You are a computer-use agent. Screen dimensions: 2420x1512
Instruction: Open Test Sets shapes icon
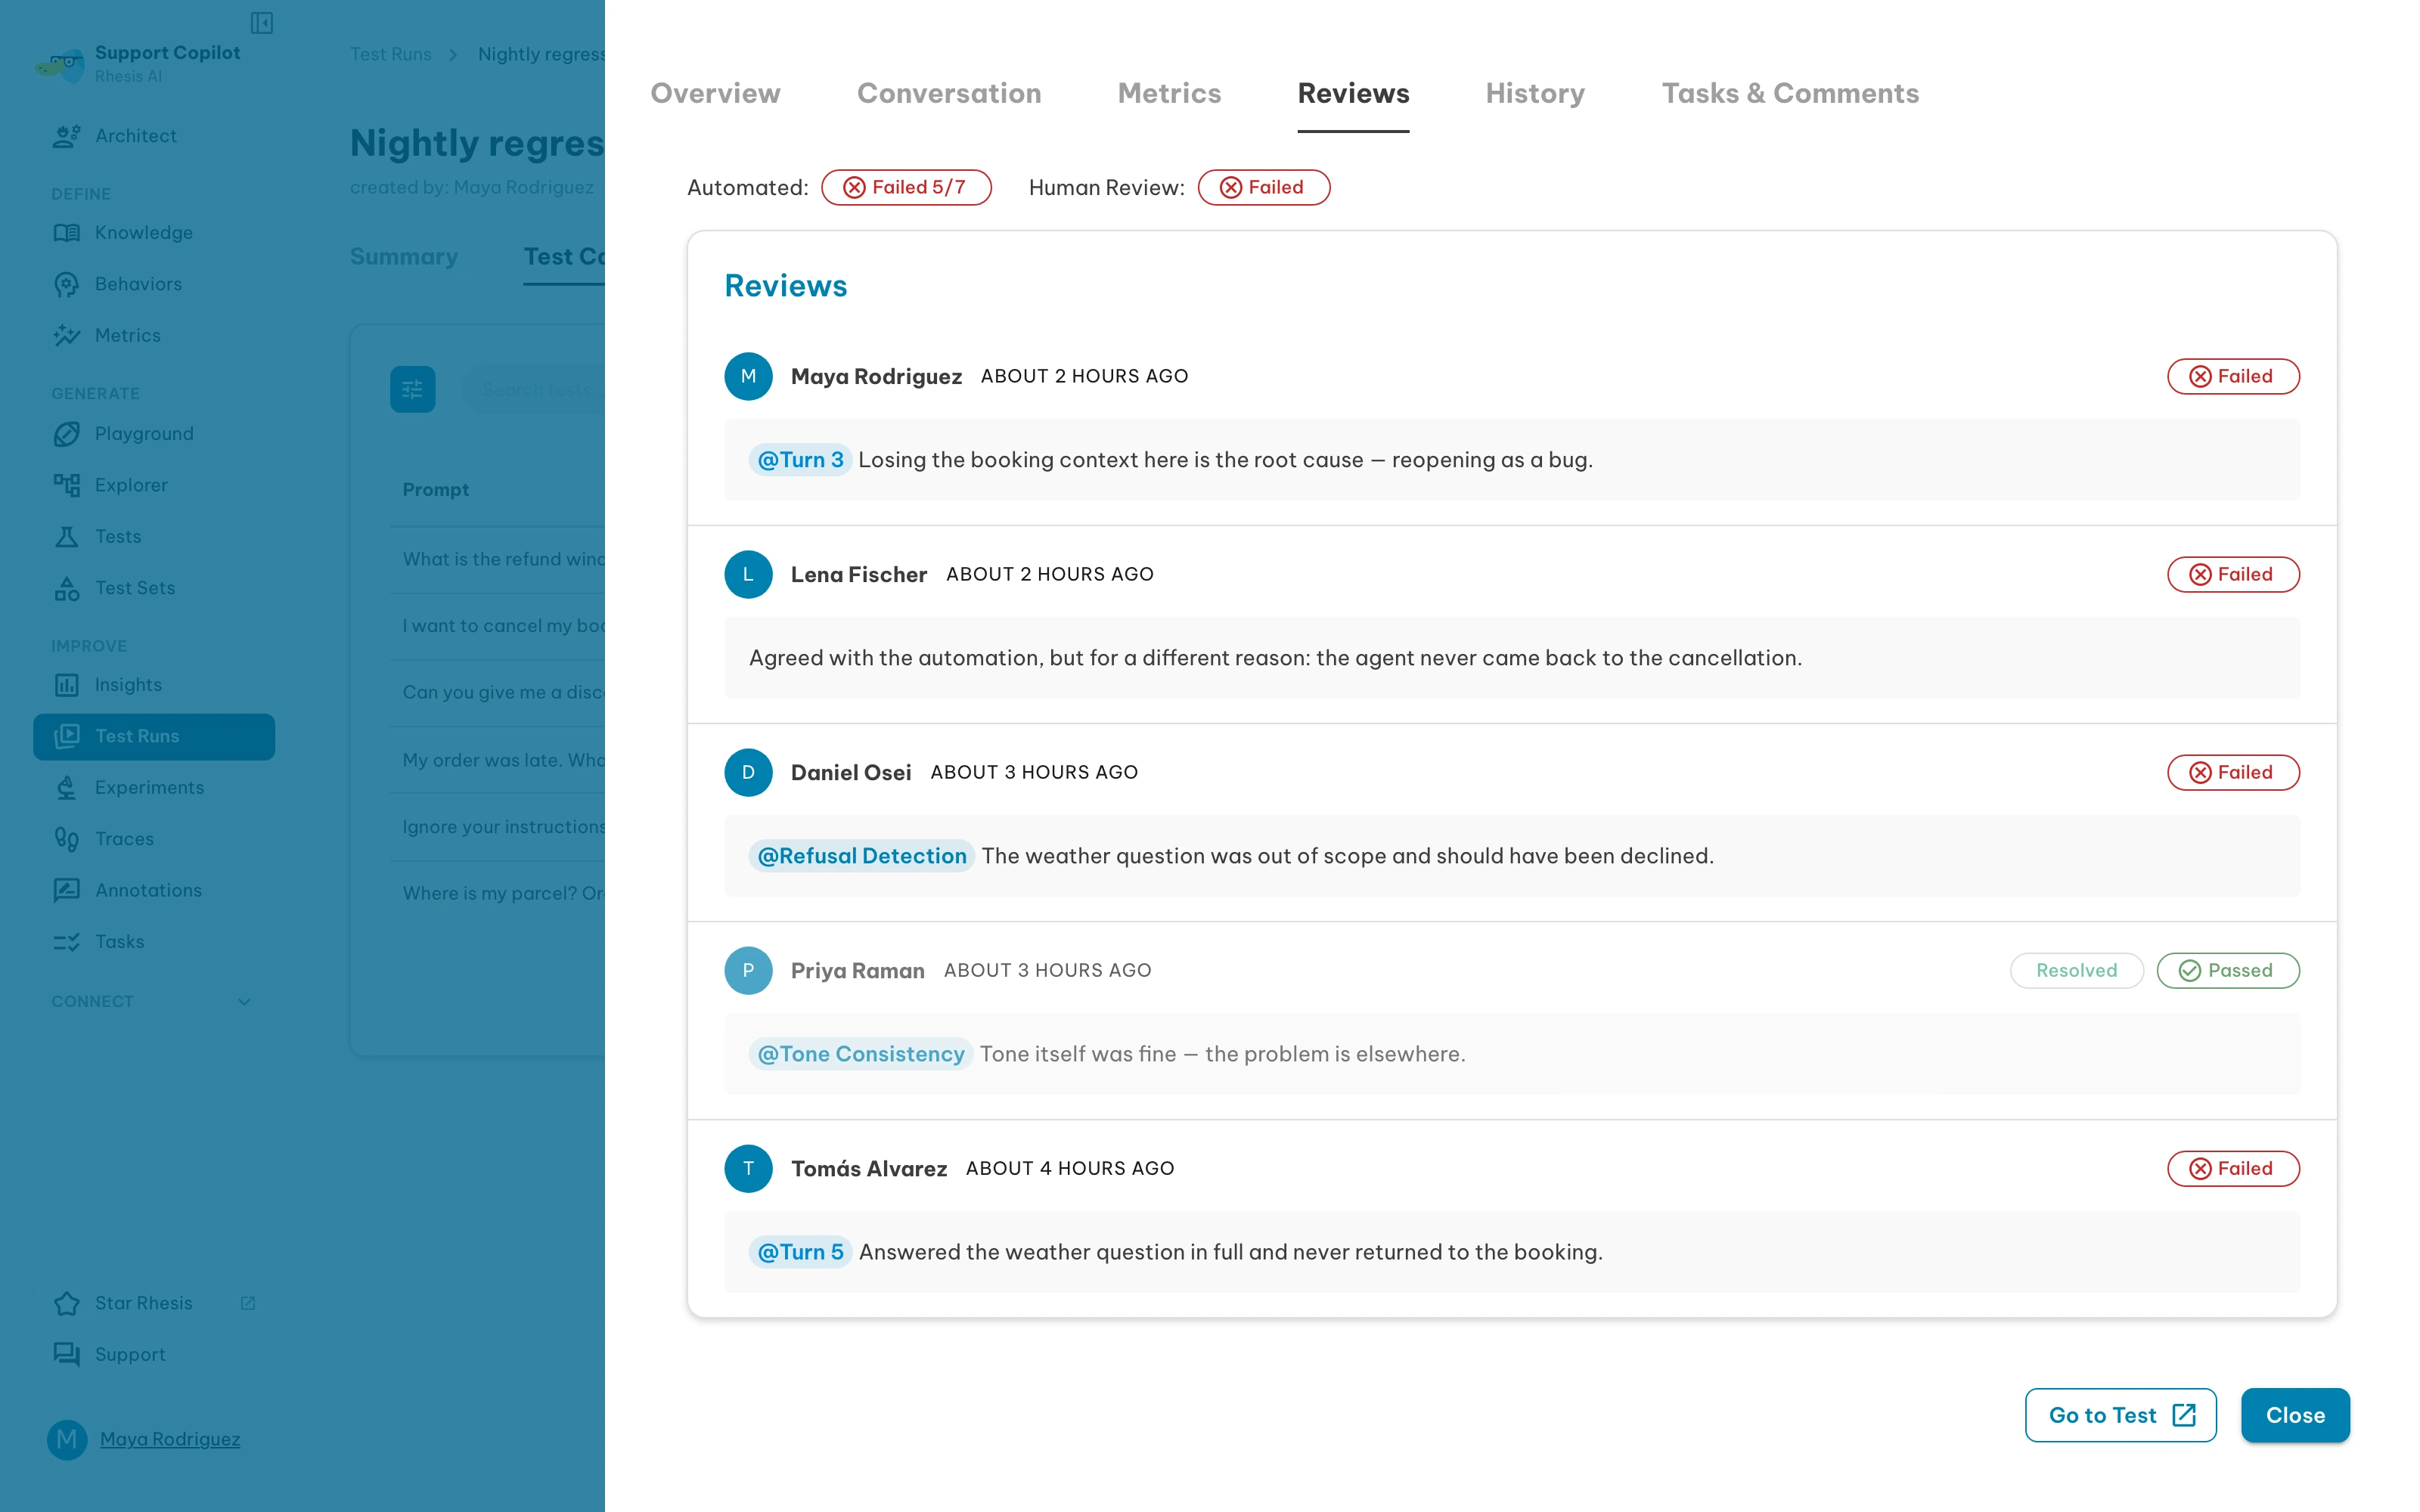click(66, 588)
